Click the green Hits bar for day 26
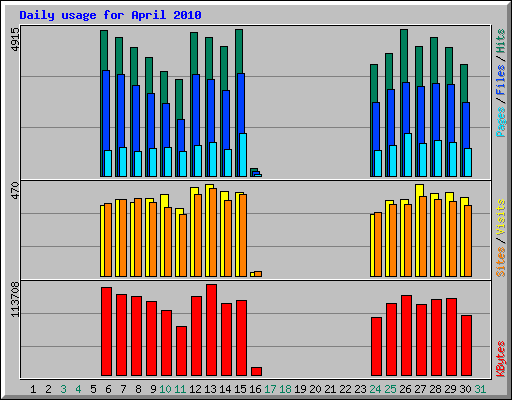 pyautogui.click(x=404, y=55)
